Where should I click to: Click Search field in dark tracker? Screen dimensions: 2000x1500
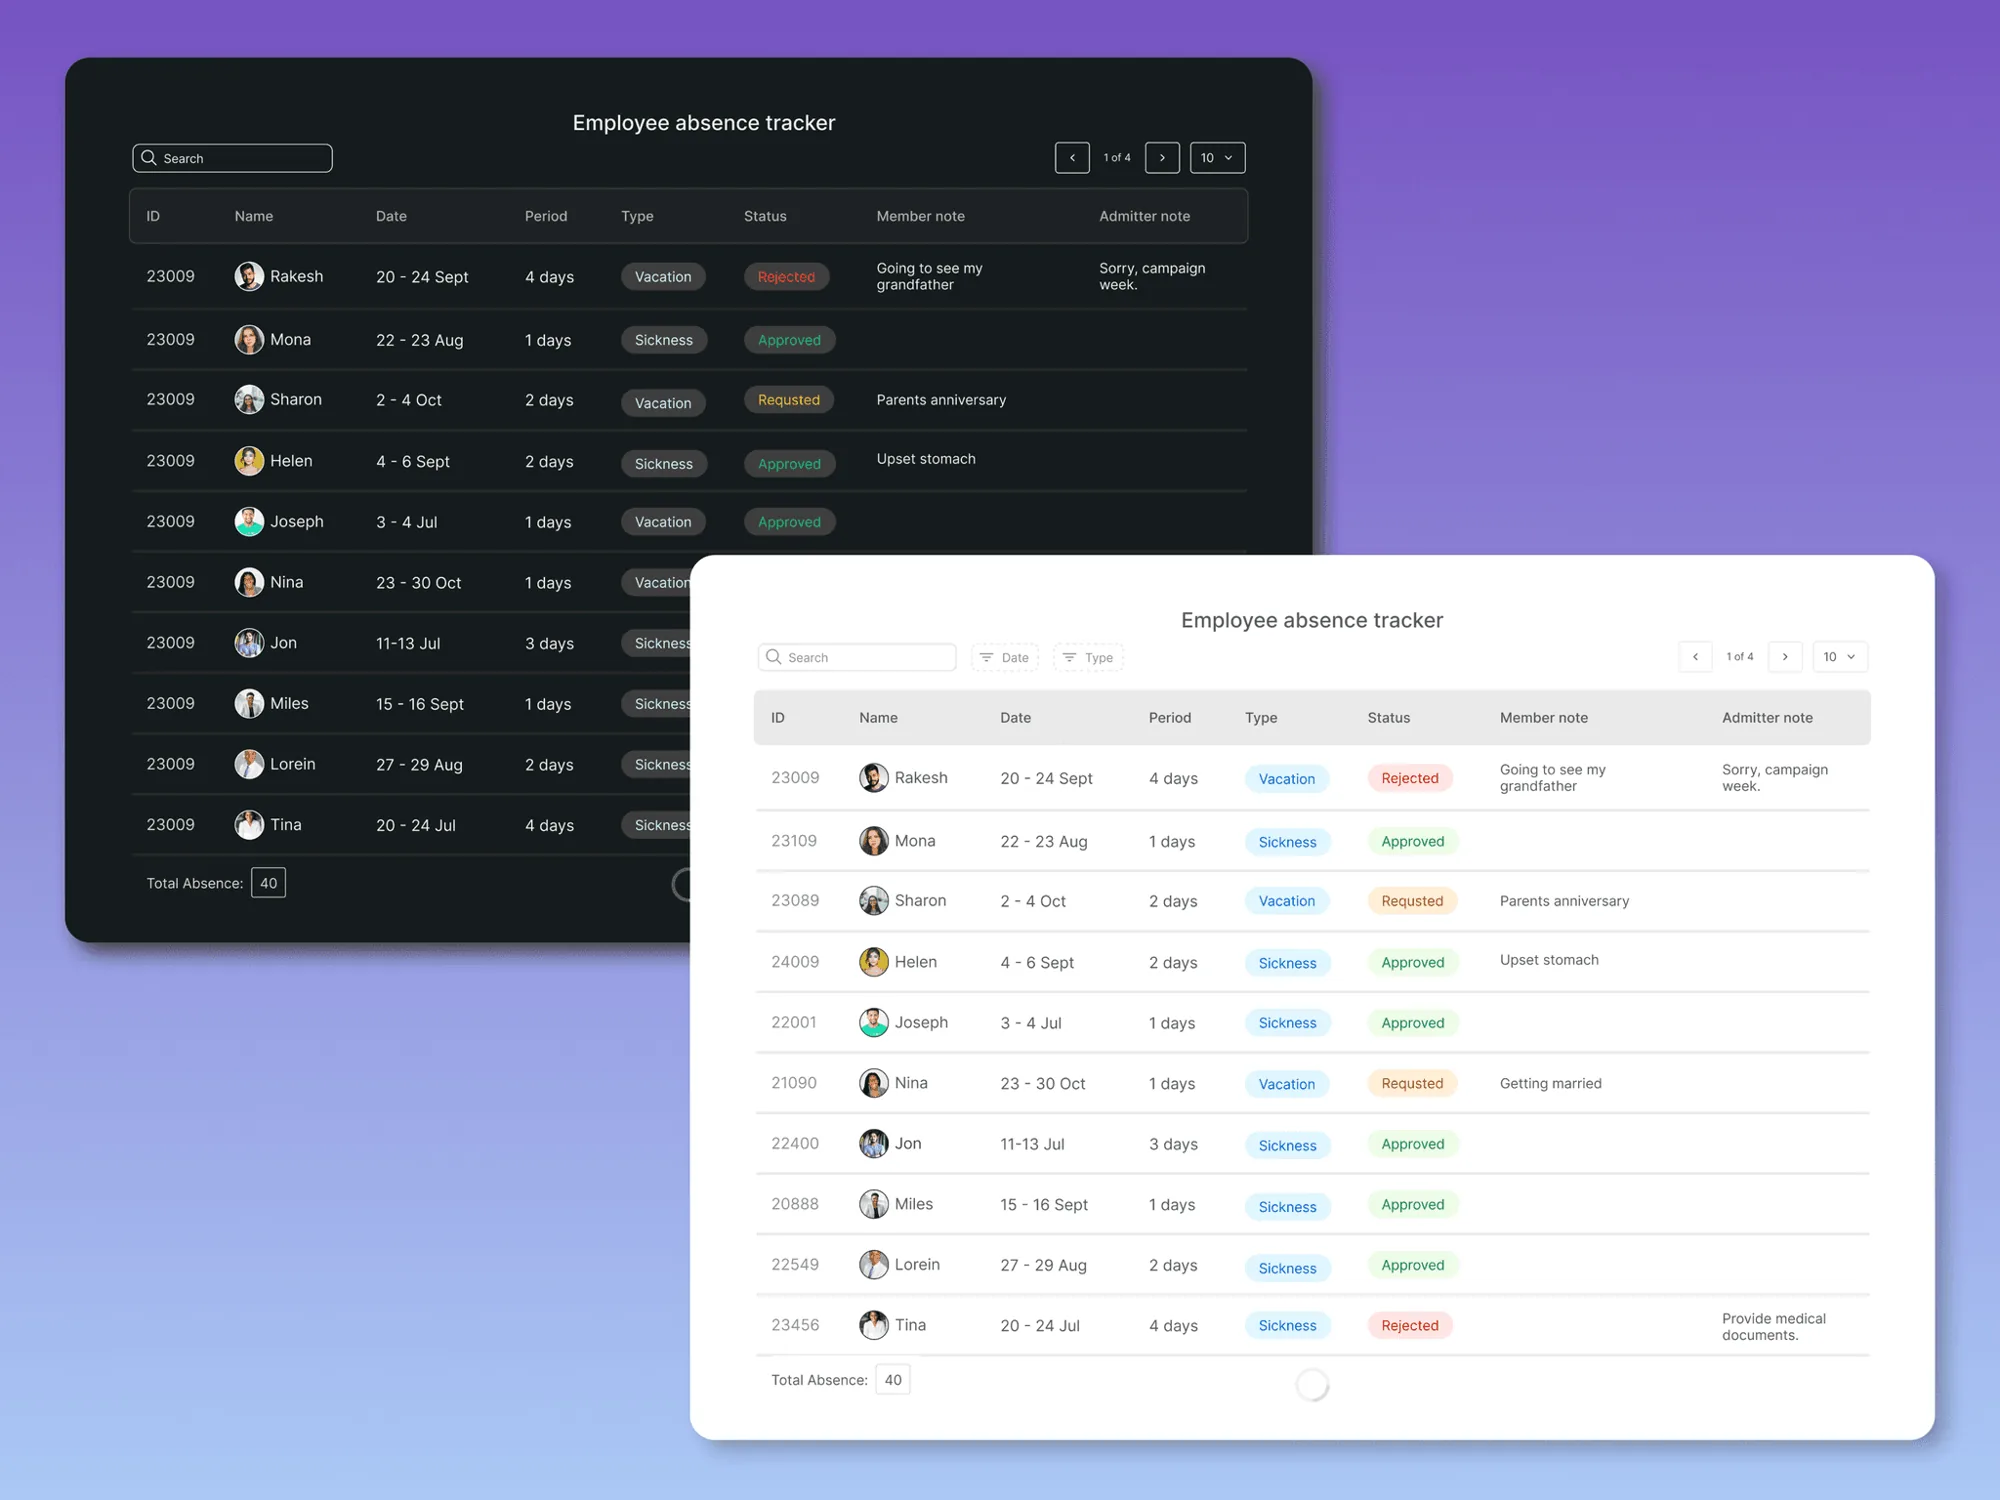click(232, 158)
